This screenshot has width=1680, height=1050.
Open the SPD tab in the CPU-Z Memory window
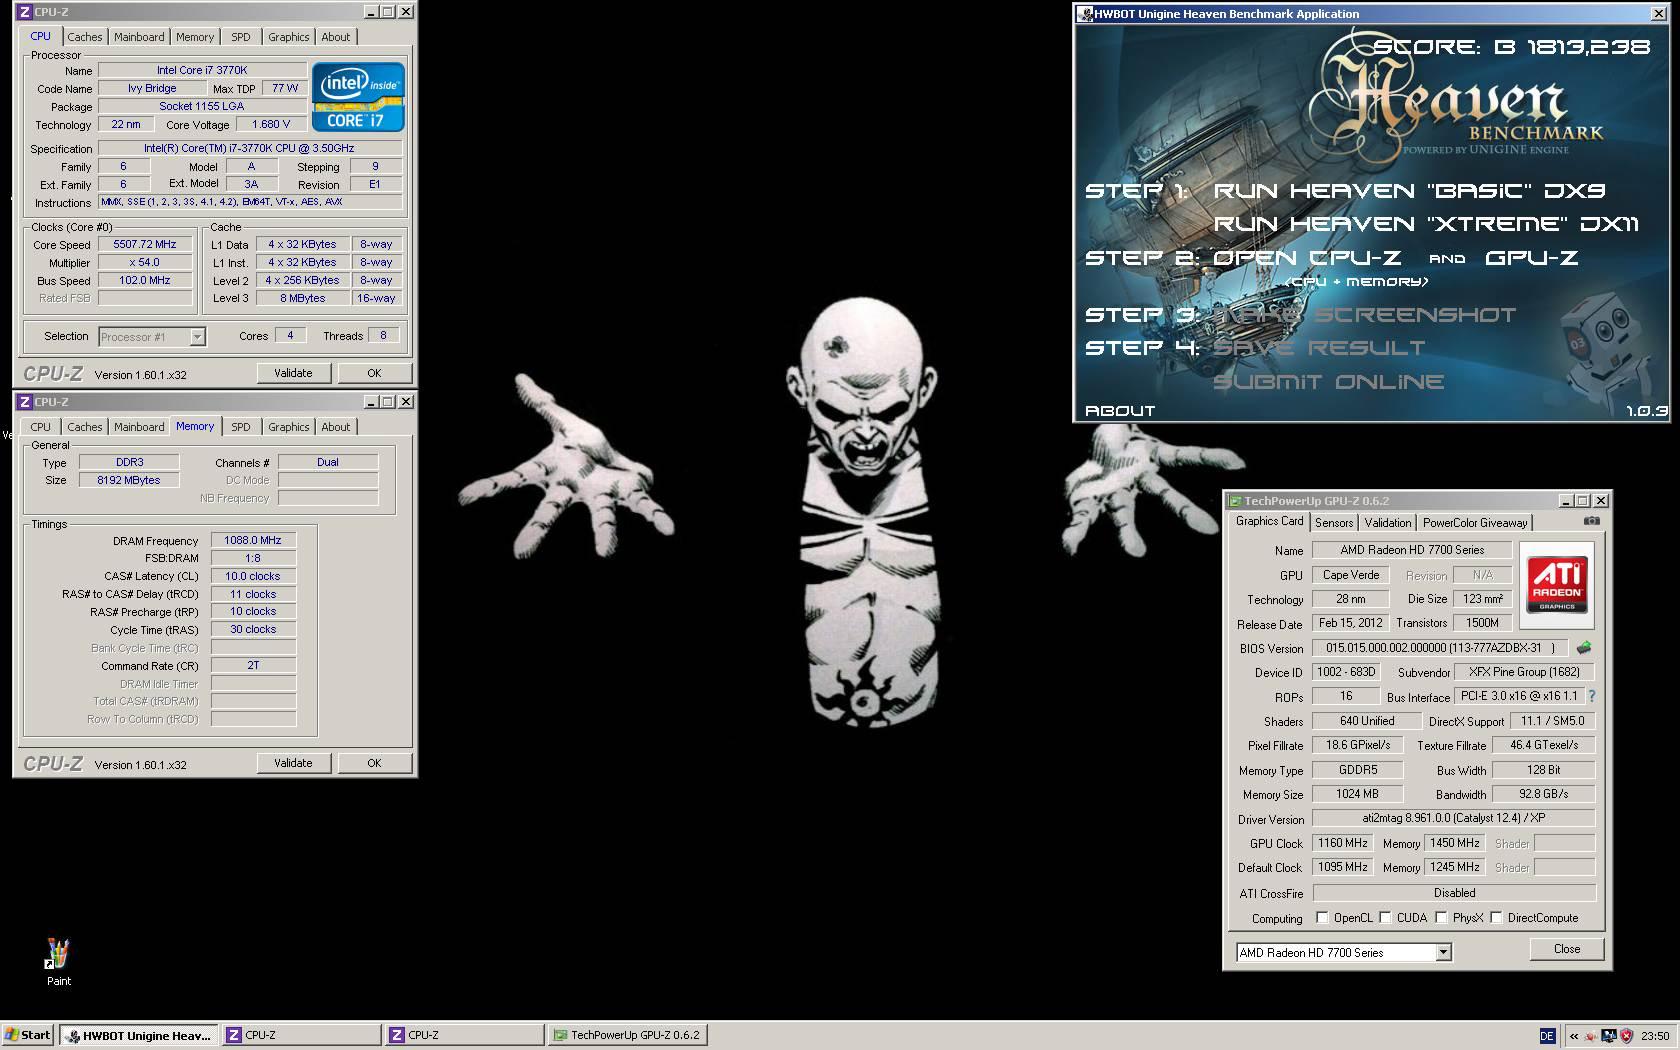(x=241, y=427)
